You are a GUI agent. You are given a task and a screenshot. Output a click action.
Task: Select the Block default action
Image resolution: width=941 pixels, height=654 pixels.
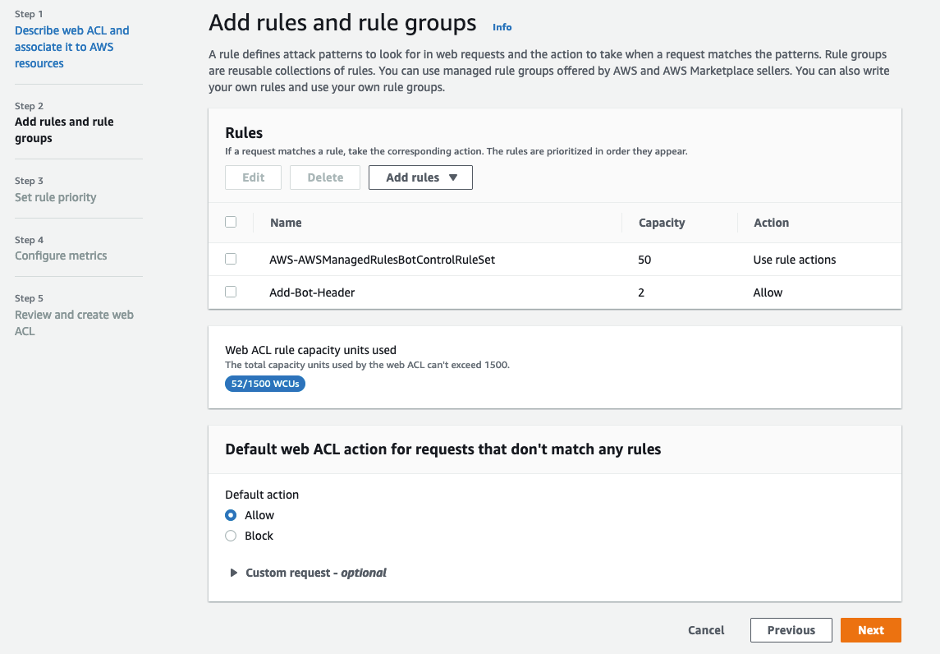point(230,535)
